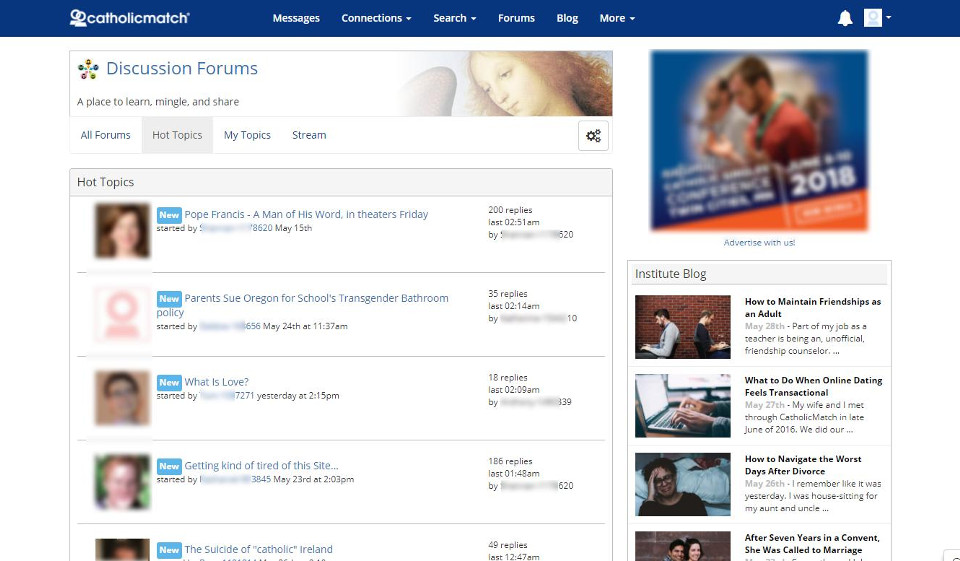Switch to the All Forums tab
Image resolution: width=960 pixels, height=561 pixels.
[106, 135]
